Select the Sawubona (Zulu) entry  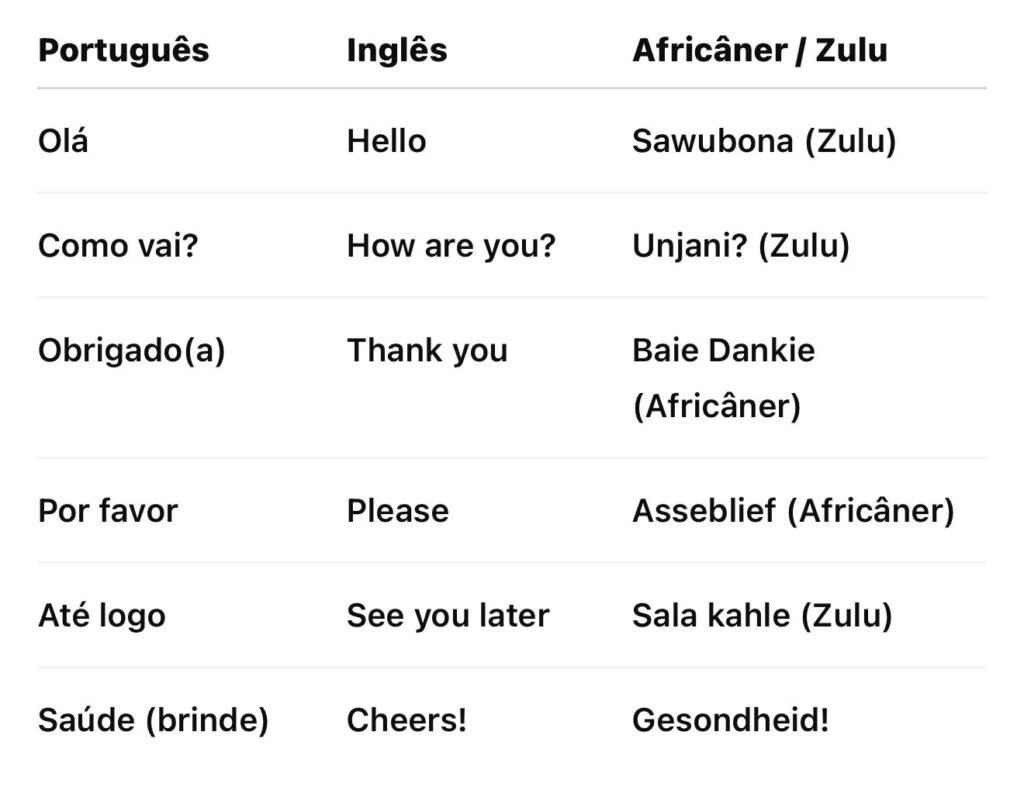(763, 141)
